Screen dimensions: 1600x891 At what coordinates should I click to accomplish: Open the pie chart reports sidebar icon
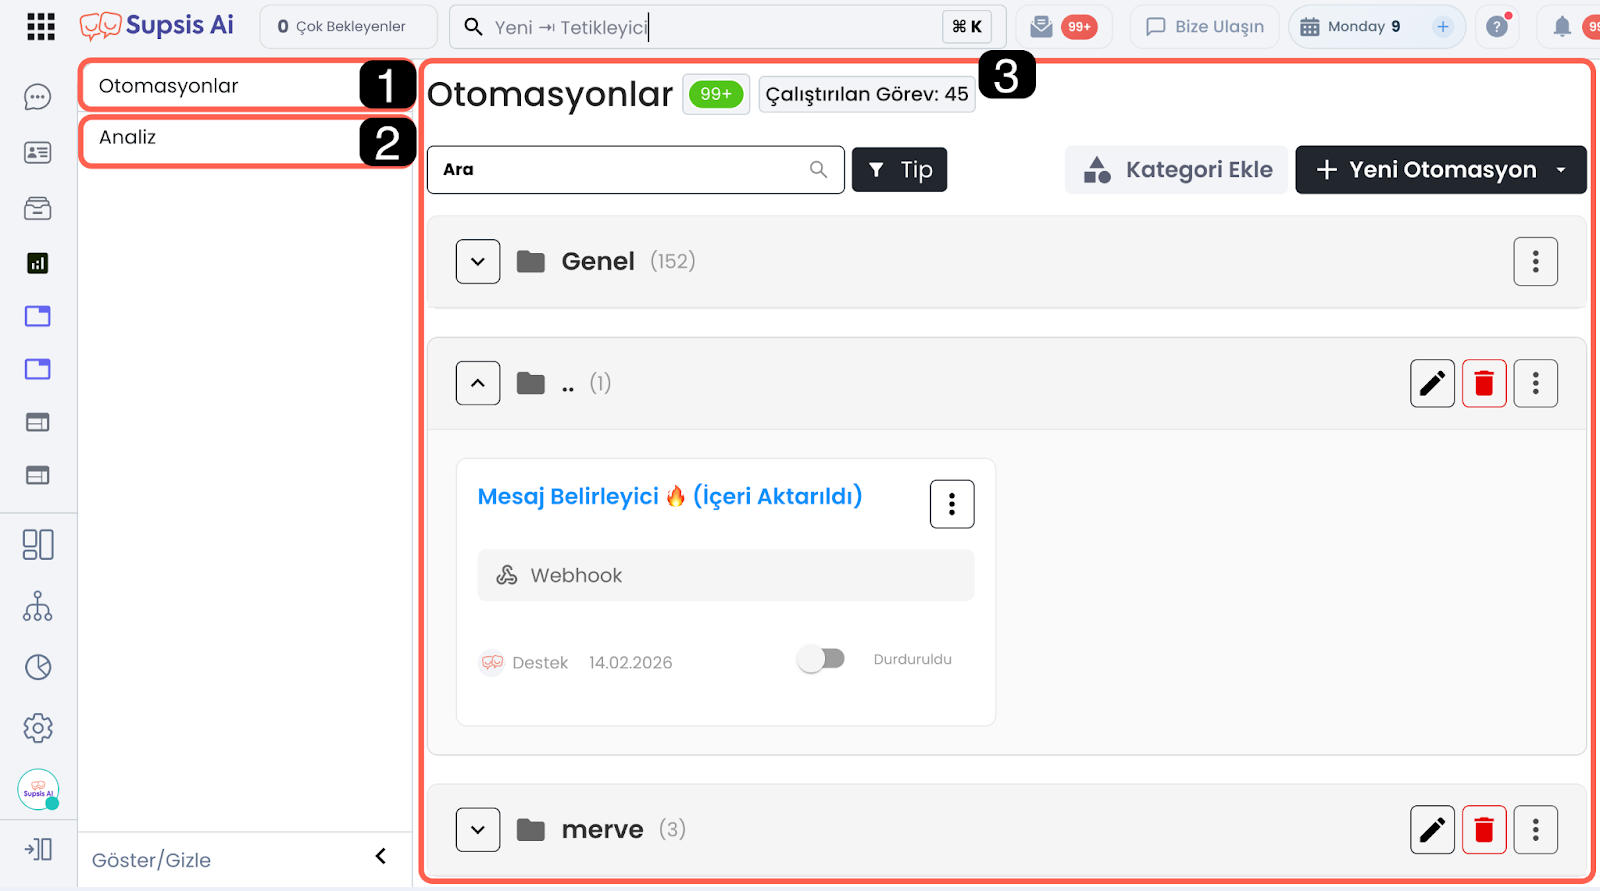pyautogui.click(x=38, y=667)
